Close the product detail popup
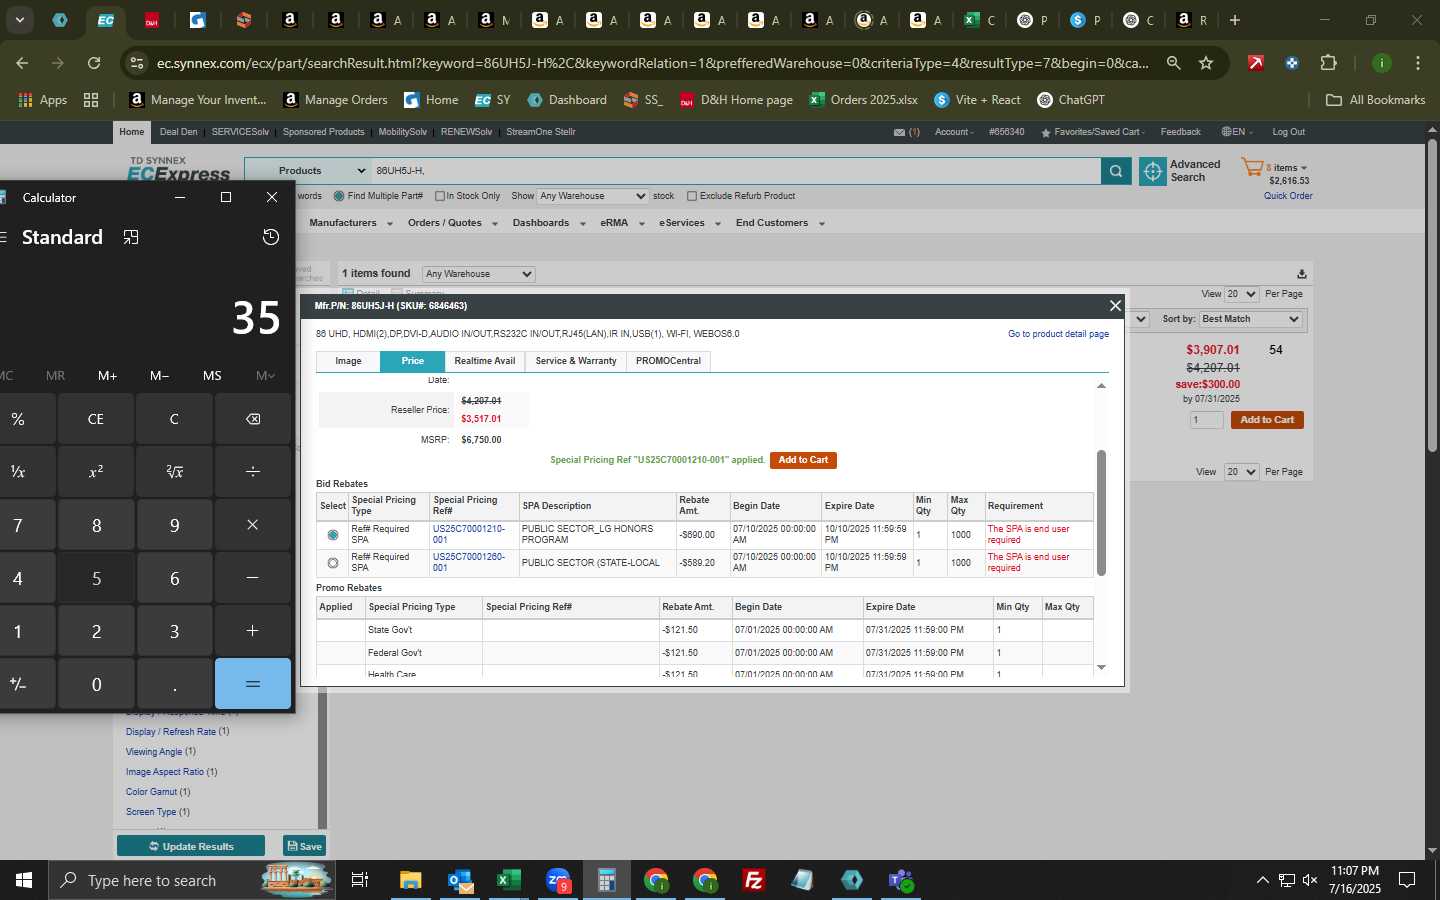This screenshot has width=1440, height=900. [x=1115, y=306]
